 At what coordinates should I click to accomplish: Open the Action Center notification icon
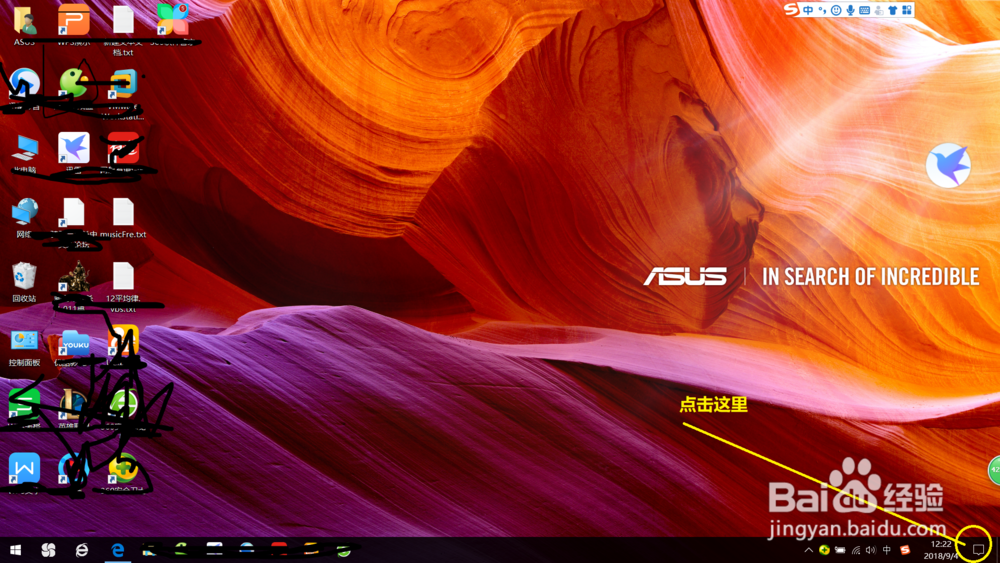978,550
